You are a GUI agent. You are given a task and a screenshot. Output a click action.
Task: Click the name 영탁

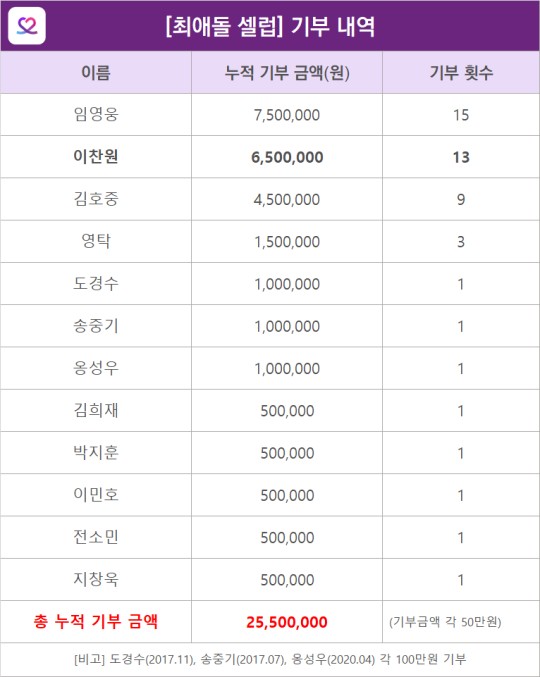pyautogui.click(x=96, y=241)
